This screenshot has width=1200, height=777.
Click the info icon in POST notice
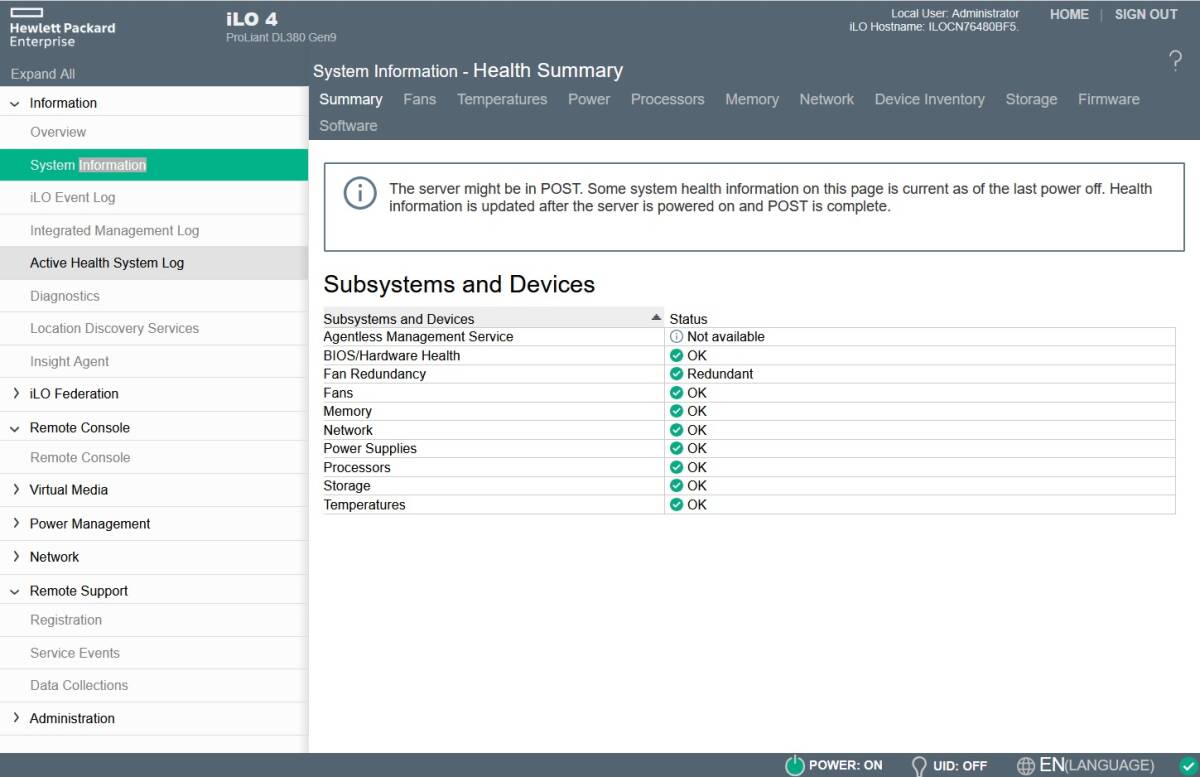point(360,193)
